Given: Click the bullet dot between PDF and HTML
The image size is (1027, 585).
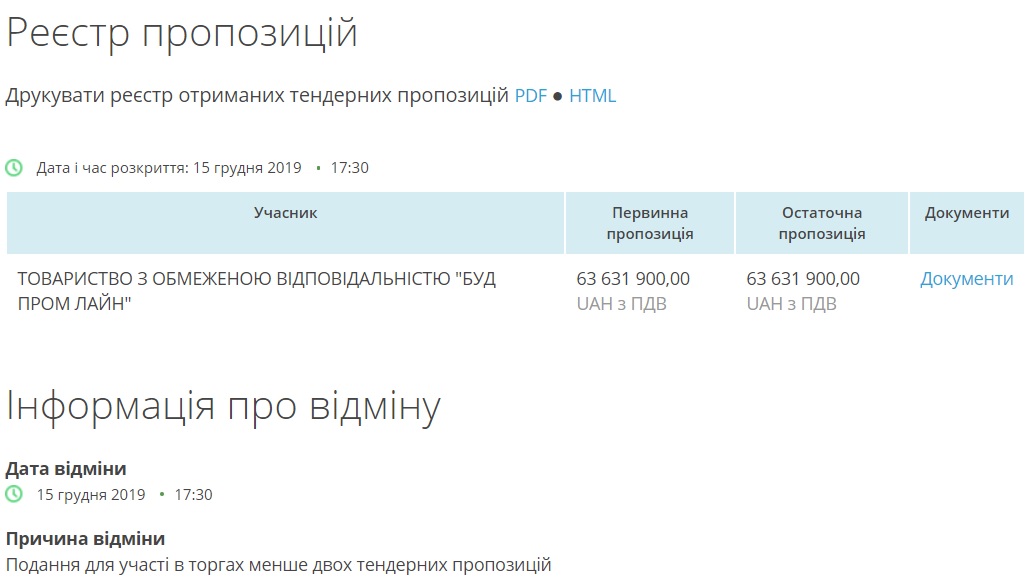Looking at the screenshot, I should [x=558, y=97].
